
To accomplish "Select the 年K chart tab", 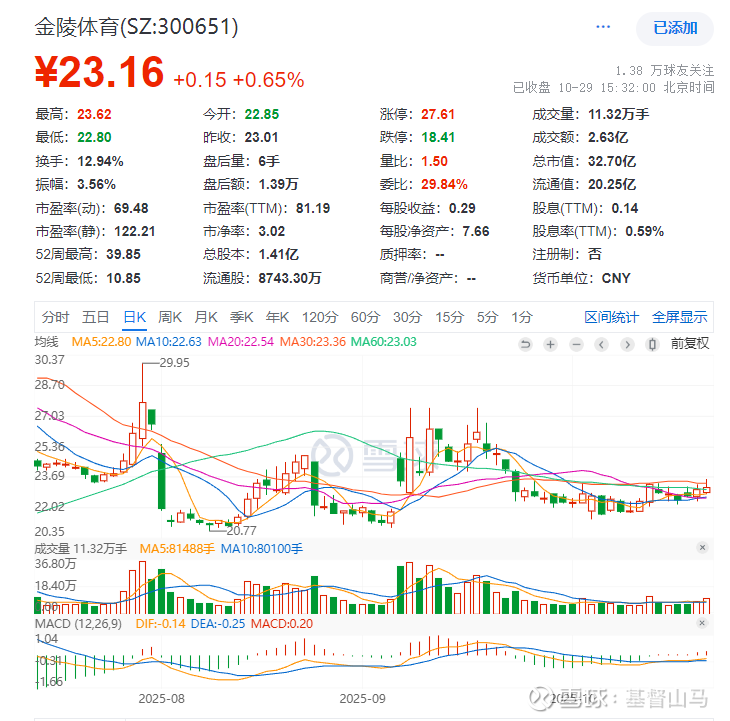I will pyautogui.click(x=277, y=317).
